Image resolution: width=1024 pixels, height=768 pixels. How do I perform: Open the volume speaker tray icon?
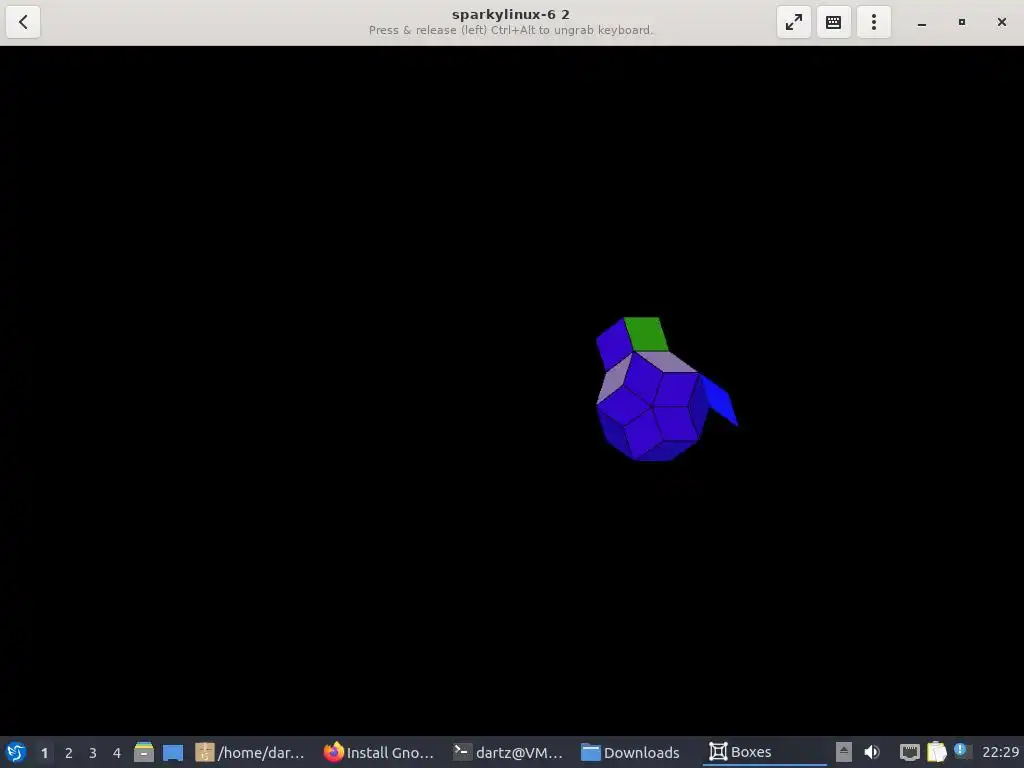click(x=872, y=752)
